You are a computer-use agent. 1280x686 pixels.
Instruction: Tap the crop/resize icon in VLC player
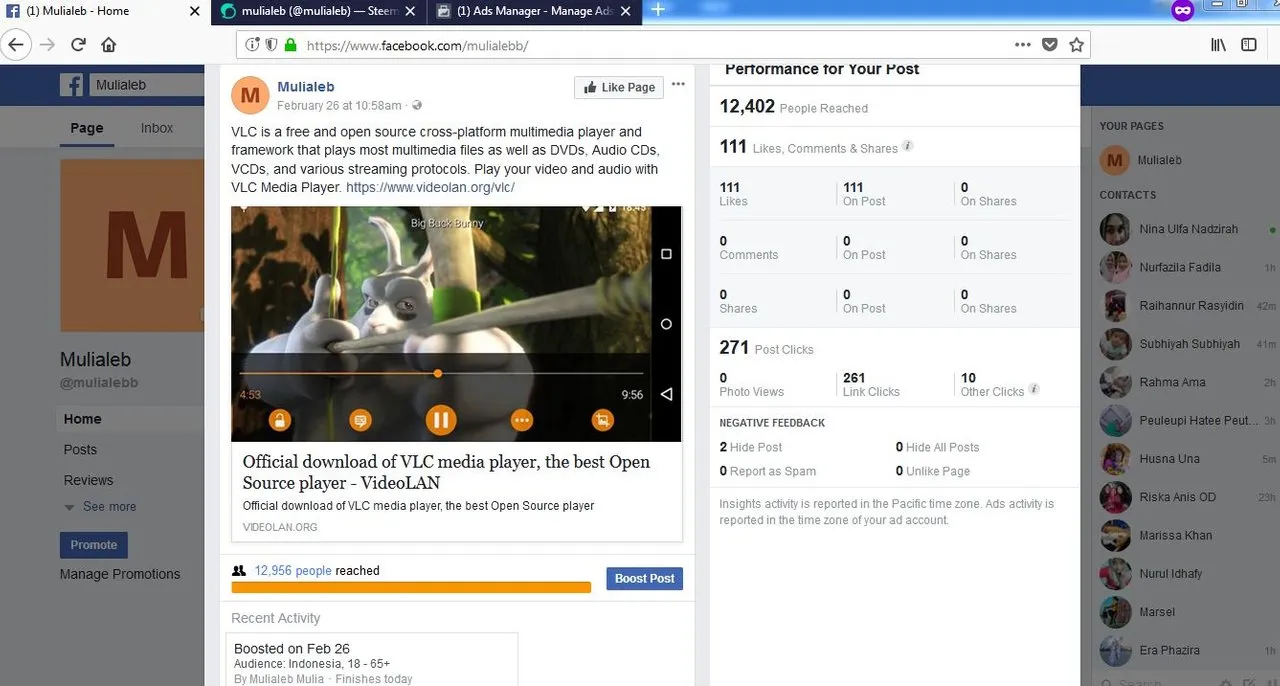click(602, 420)
